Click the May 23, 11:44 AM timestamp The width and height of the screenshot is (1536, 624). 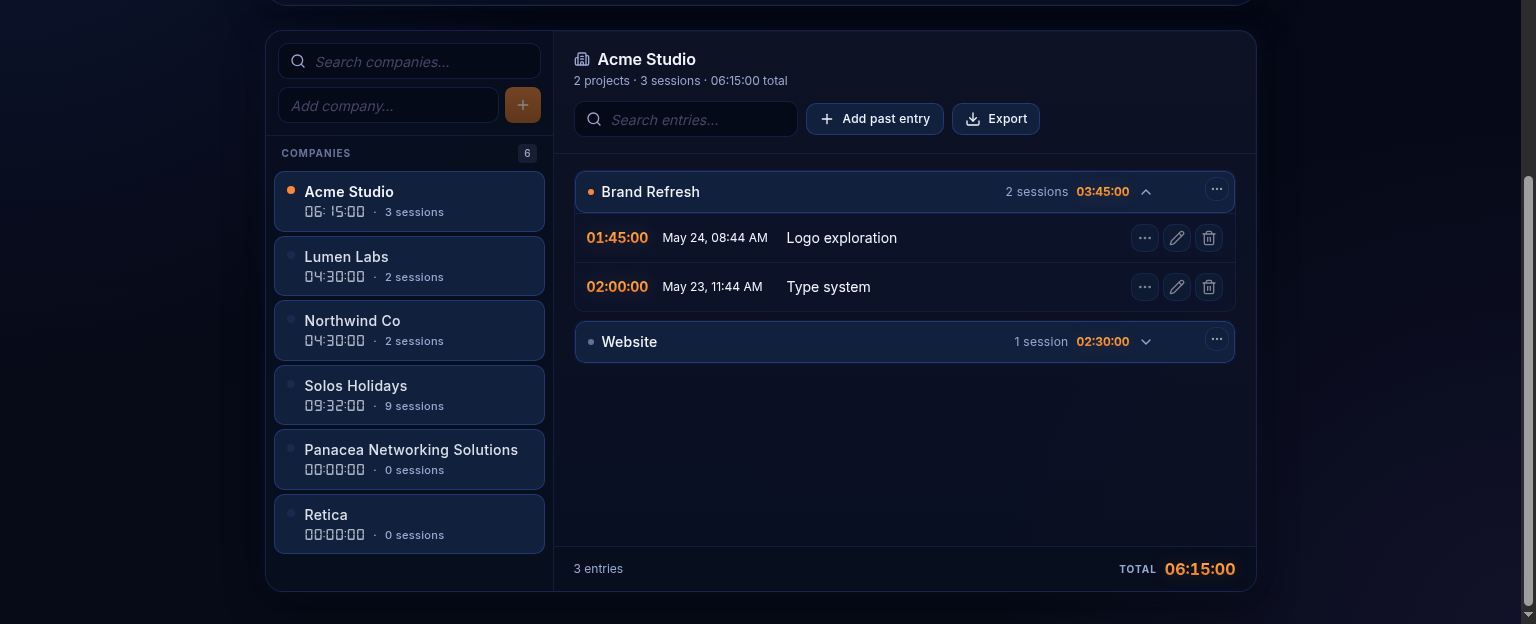[712, 287]
